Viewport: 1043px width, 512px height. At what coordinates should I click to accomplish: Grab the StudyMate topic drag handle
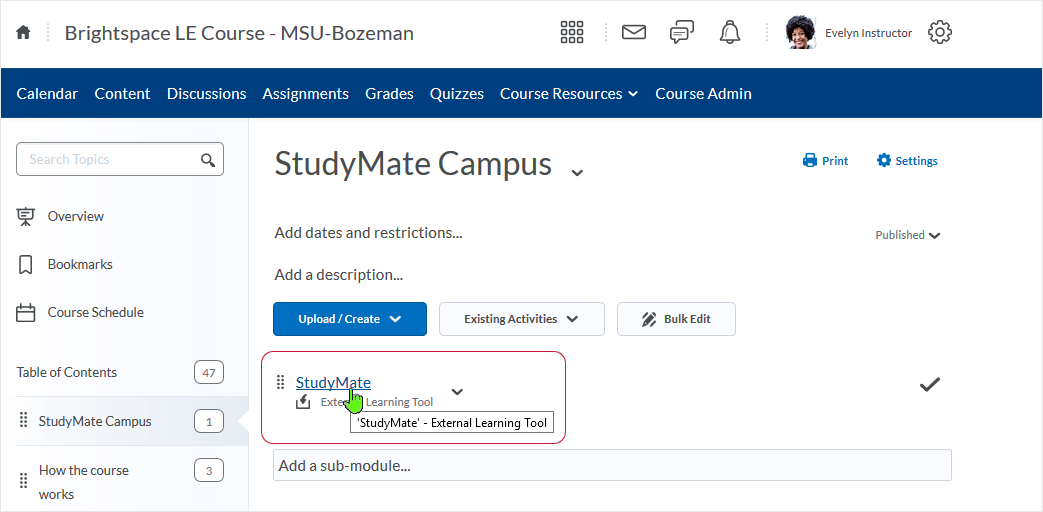[281, 382]
